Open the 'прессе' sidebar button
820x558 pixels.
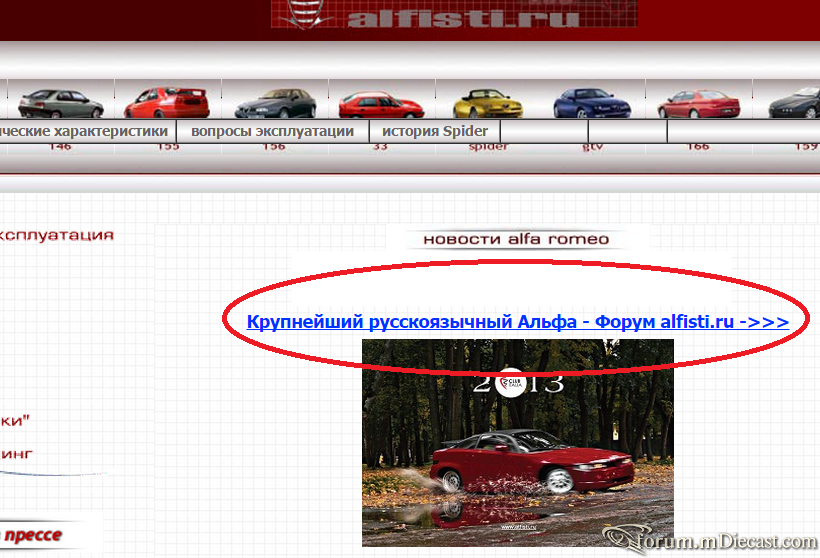pyautogui.click(x=31, y=535)
